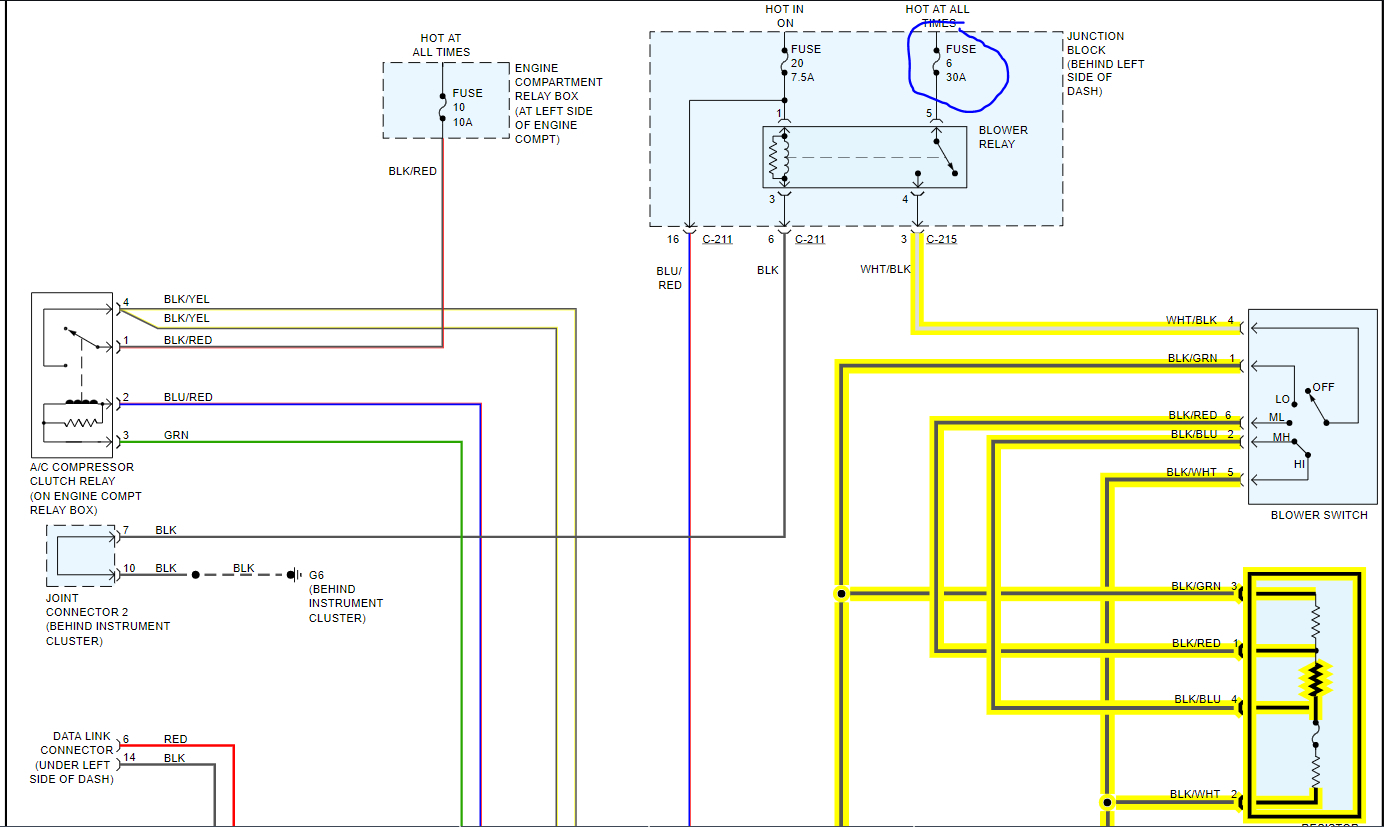Select the HI position on the blower switch

pos(1299,464)
